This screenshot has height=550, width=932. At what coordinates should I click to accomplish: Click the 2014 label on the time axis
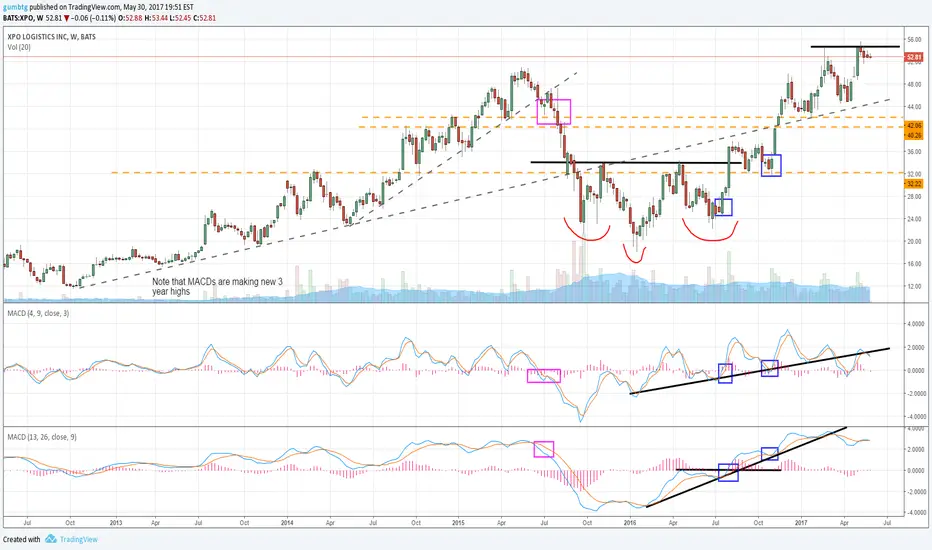287,523
